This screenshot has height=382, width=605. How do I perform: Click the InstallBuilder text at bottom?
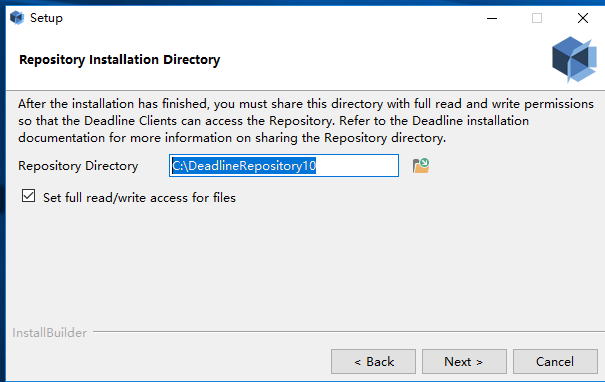click(x=50, y=333)
